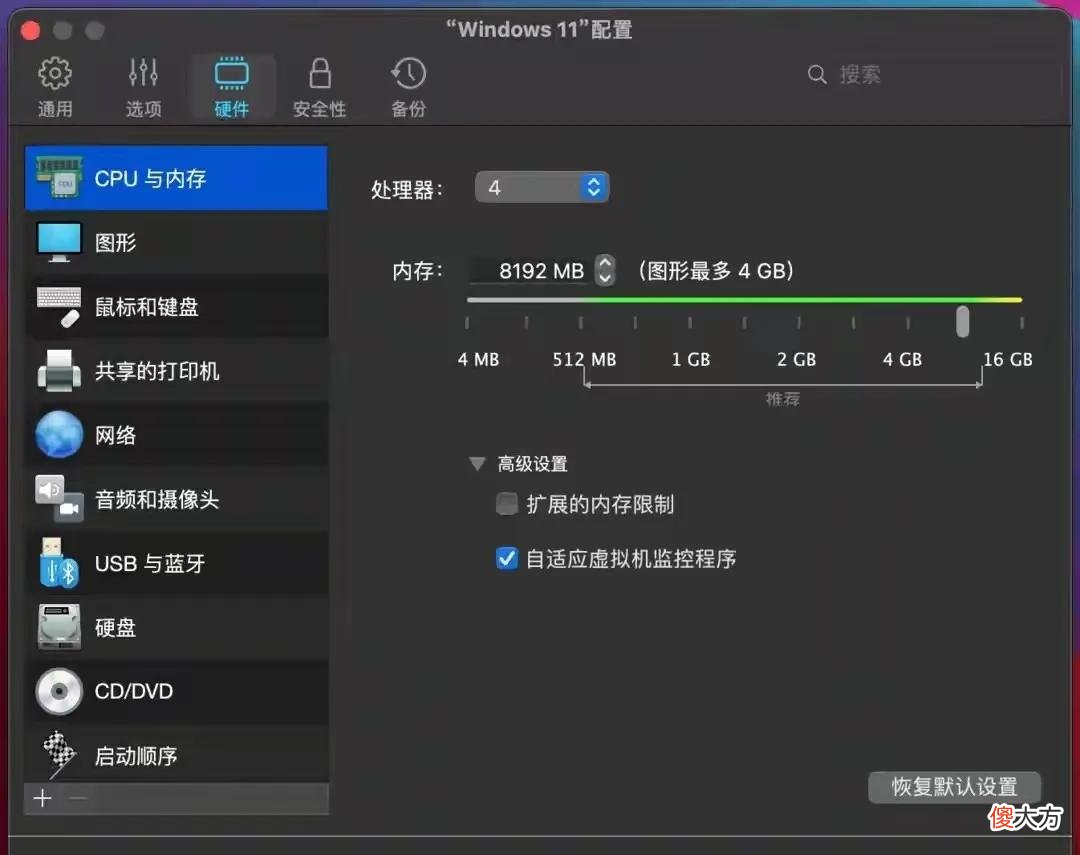1080x855 pixels.
Task: Click the USB 与蓝牙 bluetooth icon
Action: tap(59, 563)
